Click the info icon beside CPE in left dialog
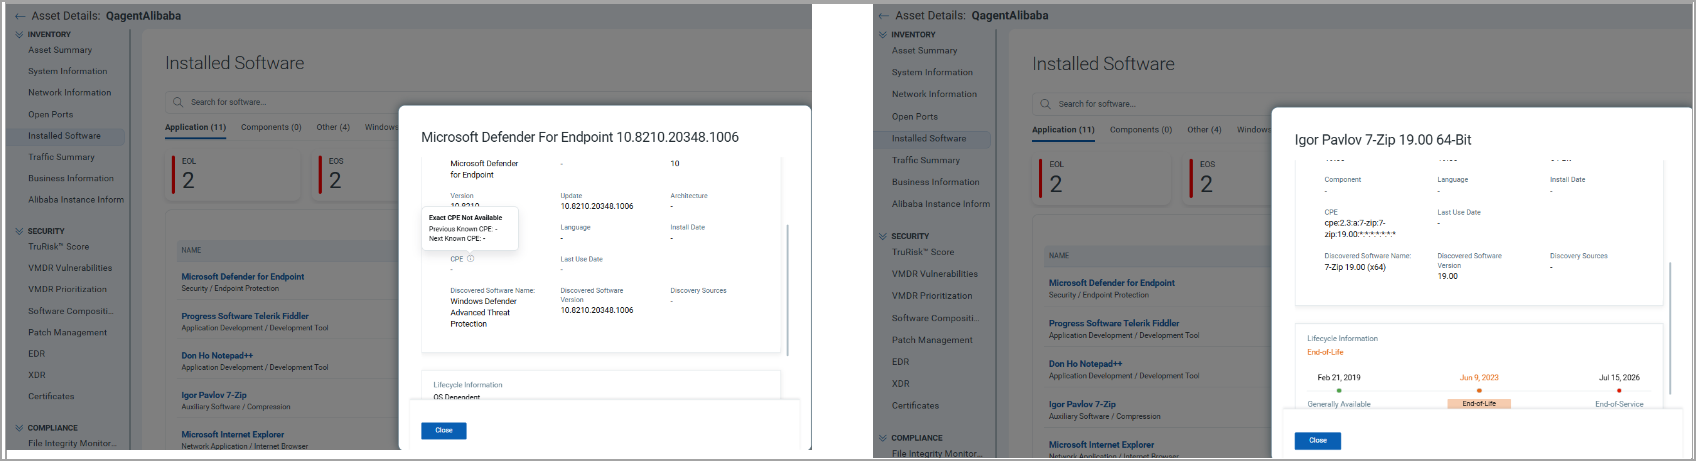The height and width of the screenshot is (461, 1696). (471, 258)
